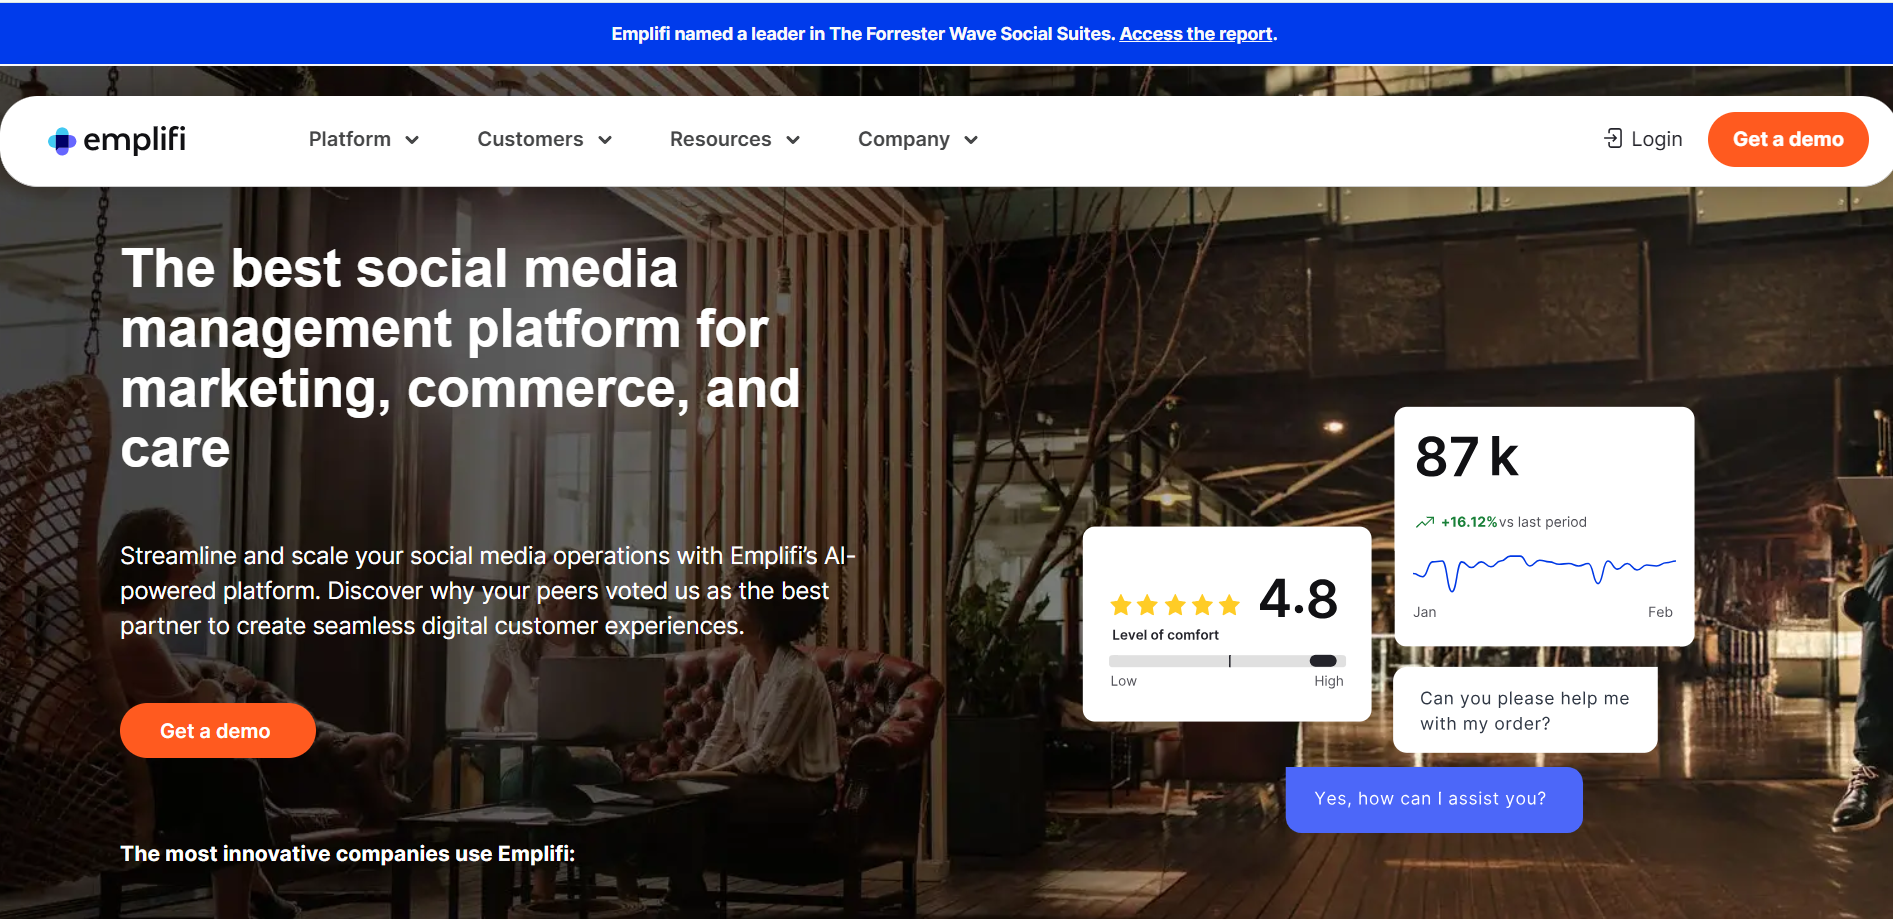Click the 'Low' slider label

(x=1123, y=681)
